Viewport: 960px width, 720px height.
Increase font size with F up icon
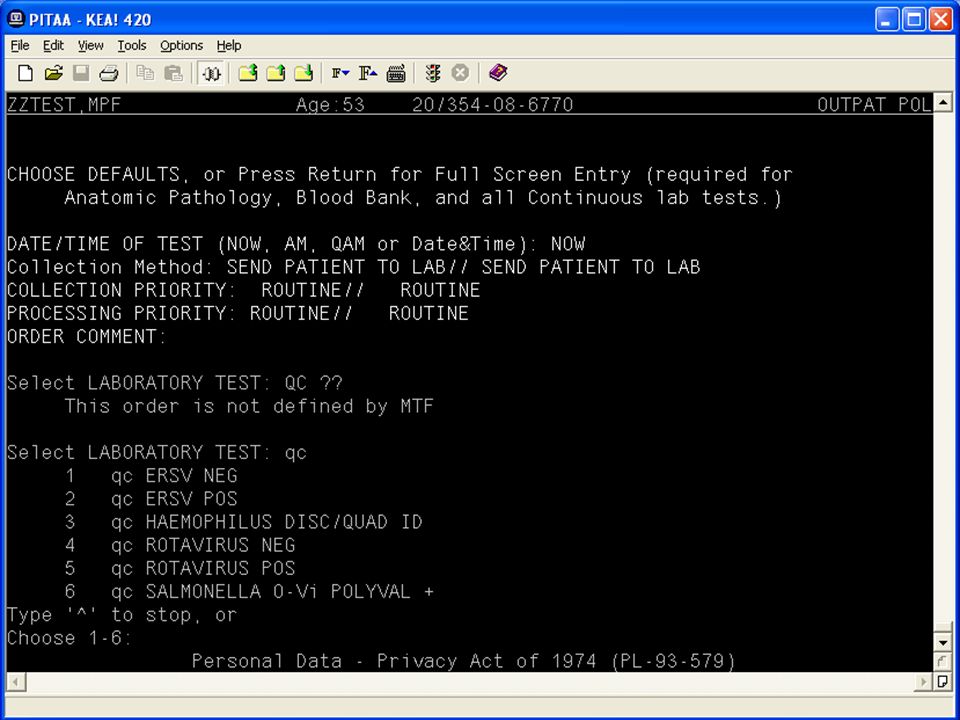pos(368,73)
